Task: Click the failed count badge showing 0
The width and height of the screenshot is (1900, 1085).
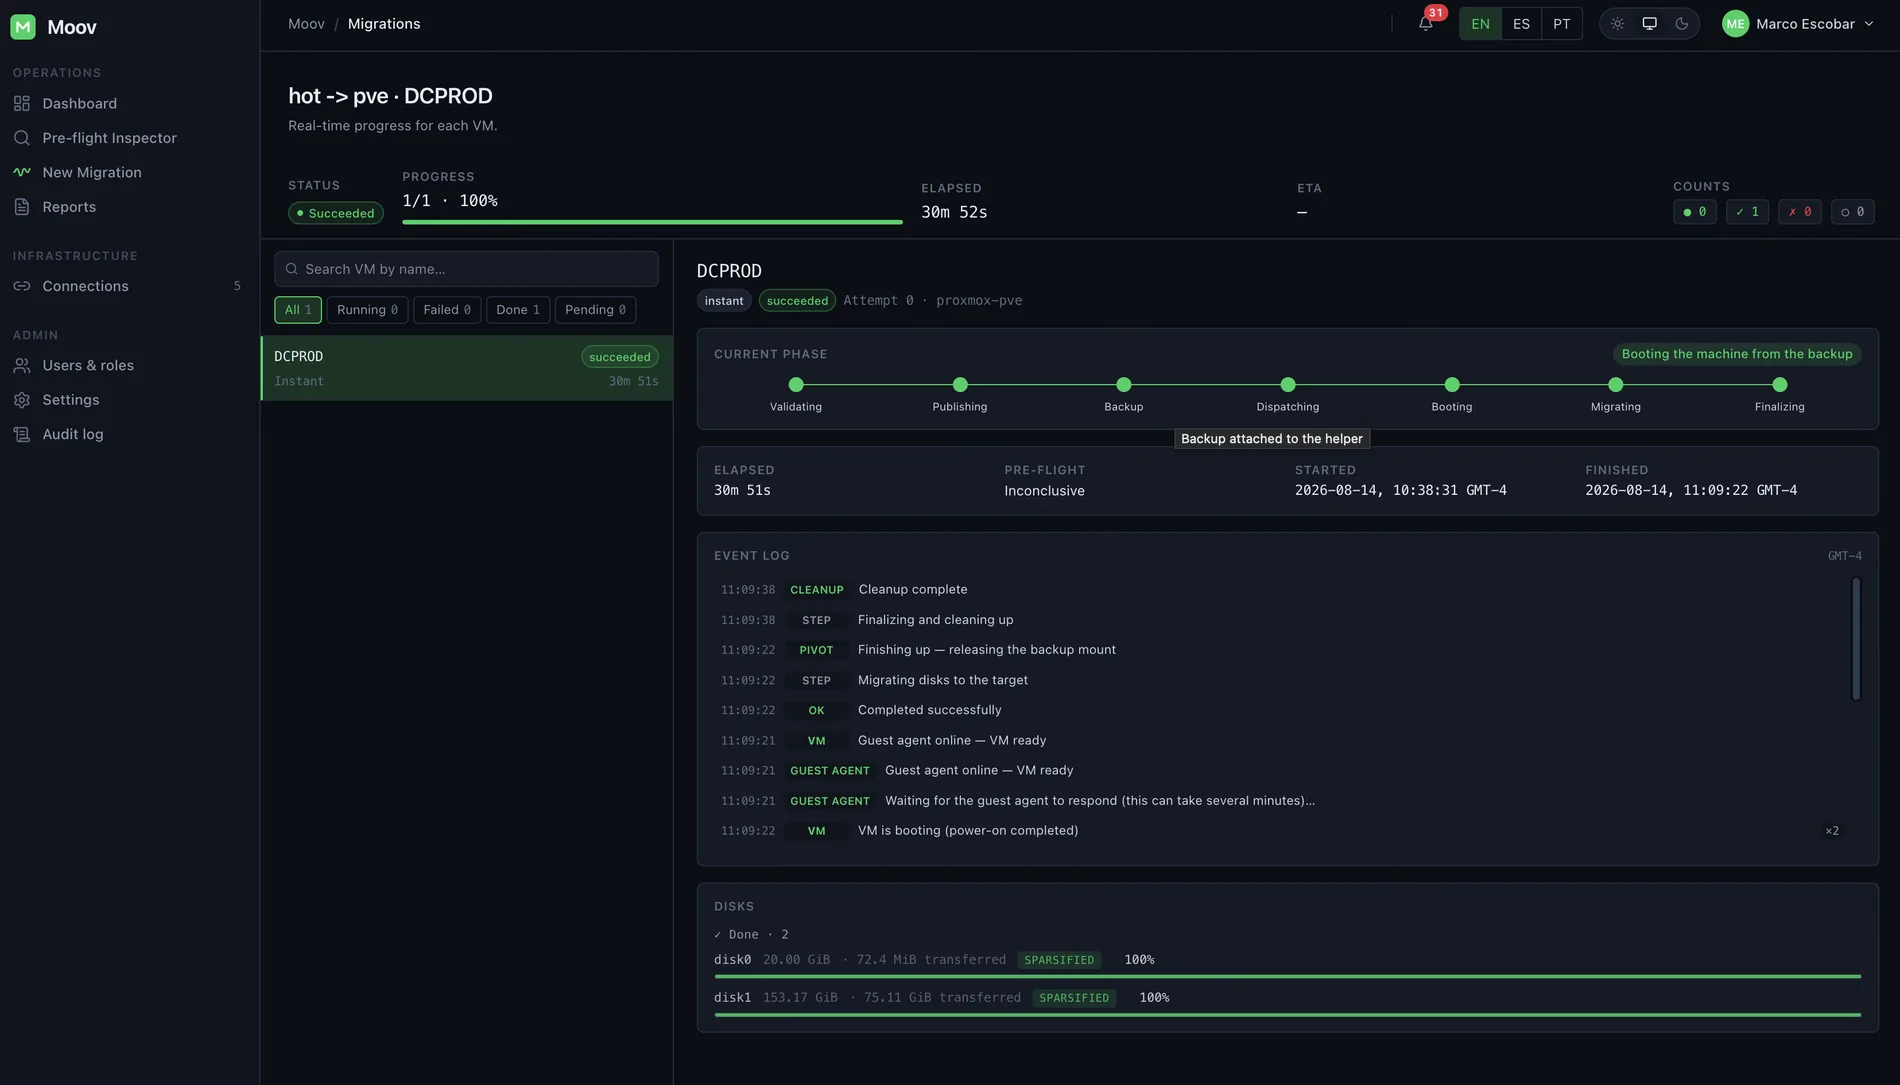Action: click(x=1800, y=212)
